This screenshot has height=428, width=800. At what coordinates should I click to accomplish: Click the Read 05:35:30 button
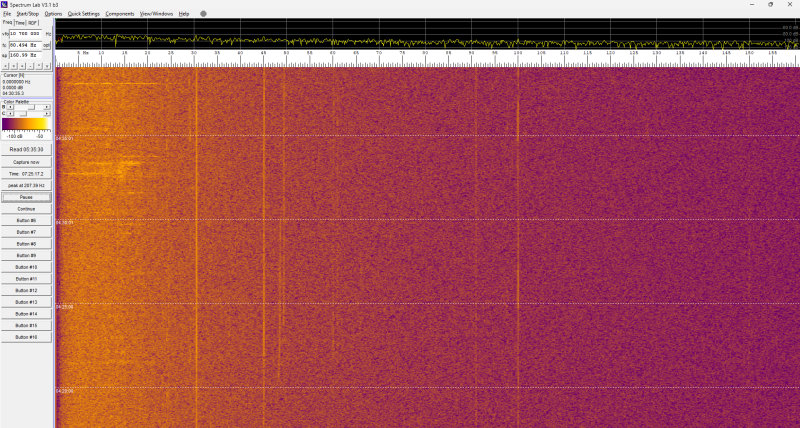click(26, 149)
